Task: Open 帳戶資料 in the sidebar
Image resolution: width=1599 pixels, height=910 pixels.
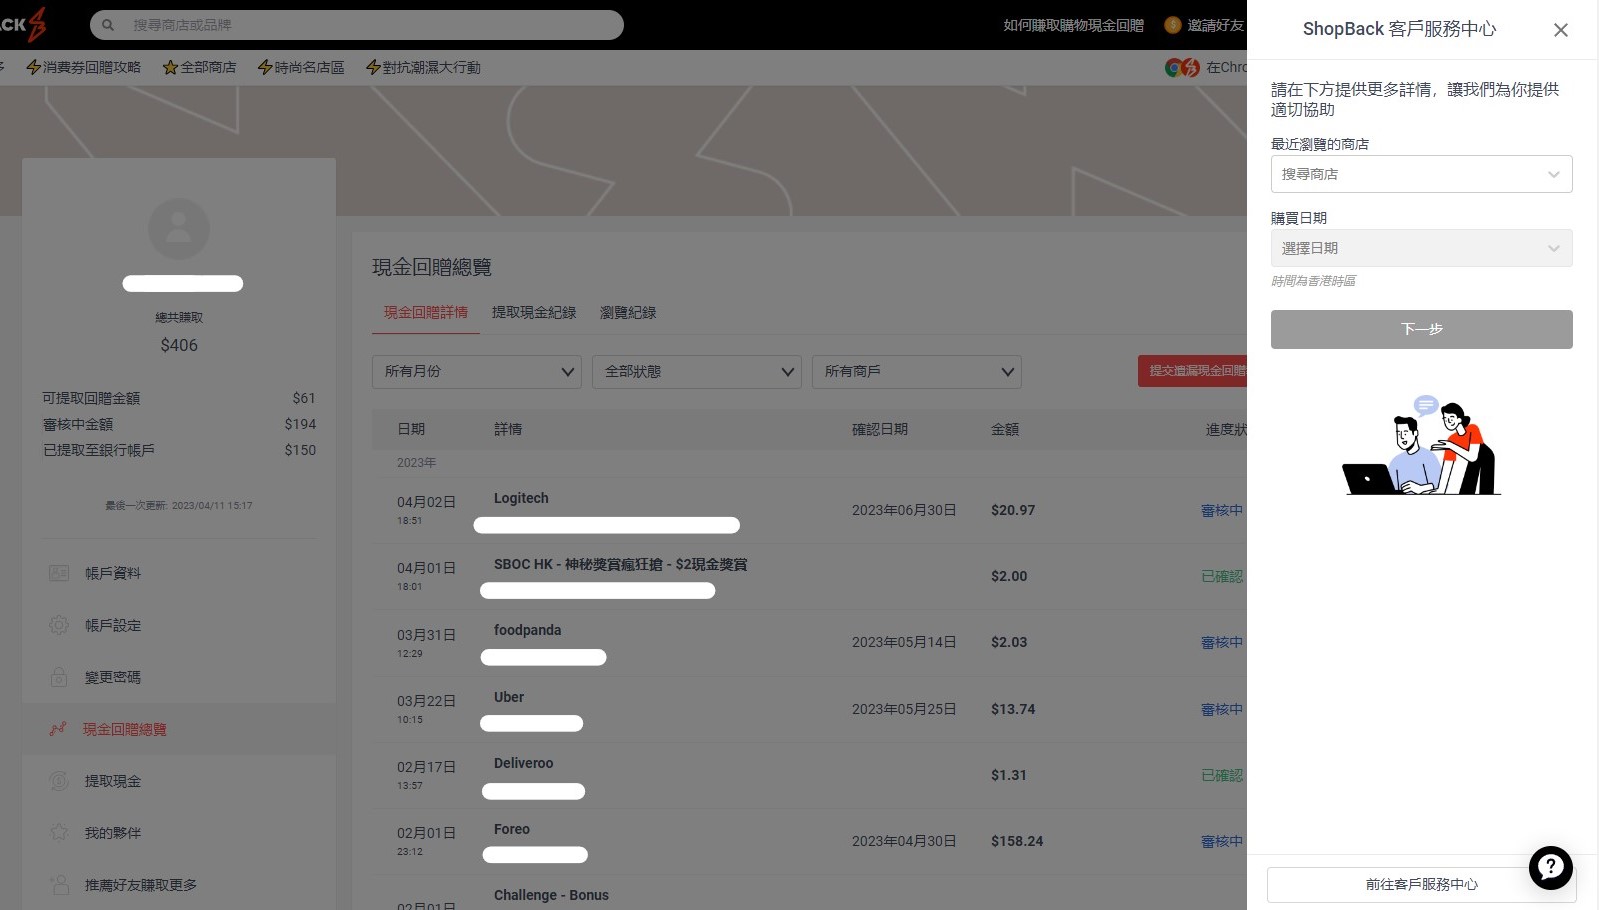Action: click(112, 573)
